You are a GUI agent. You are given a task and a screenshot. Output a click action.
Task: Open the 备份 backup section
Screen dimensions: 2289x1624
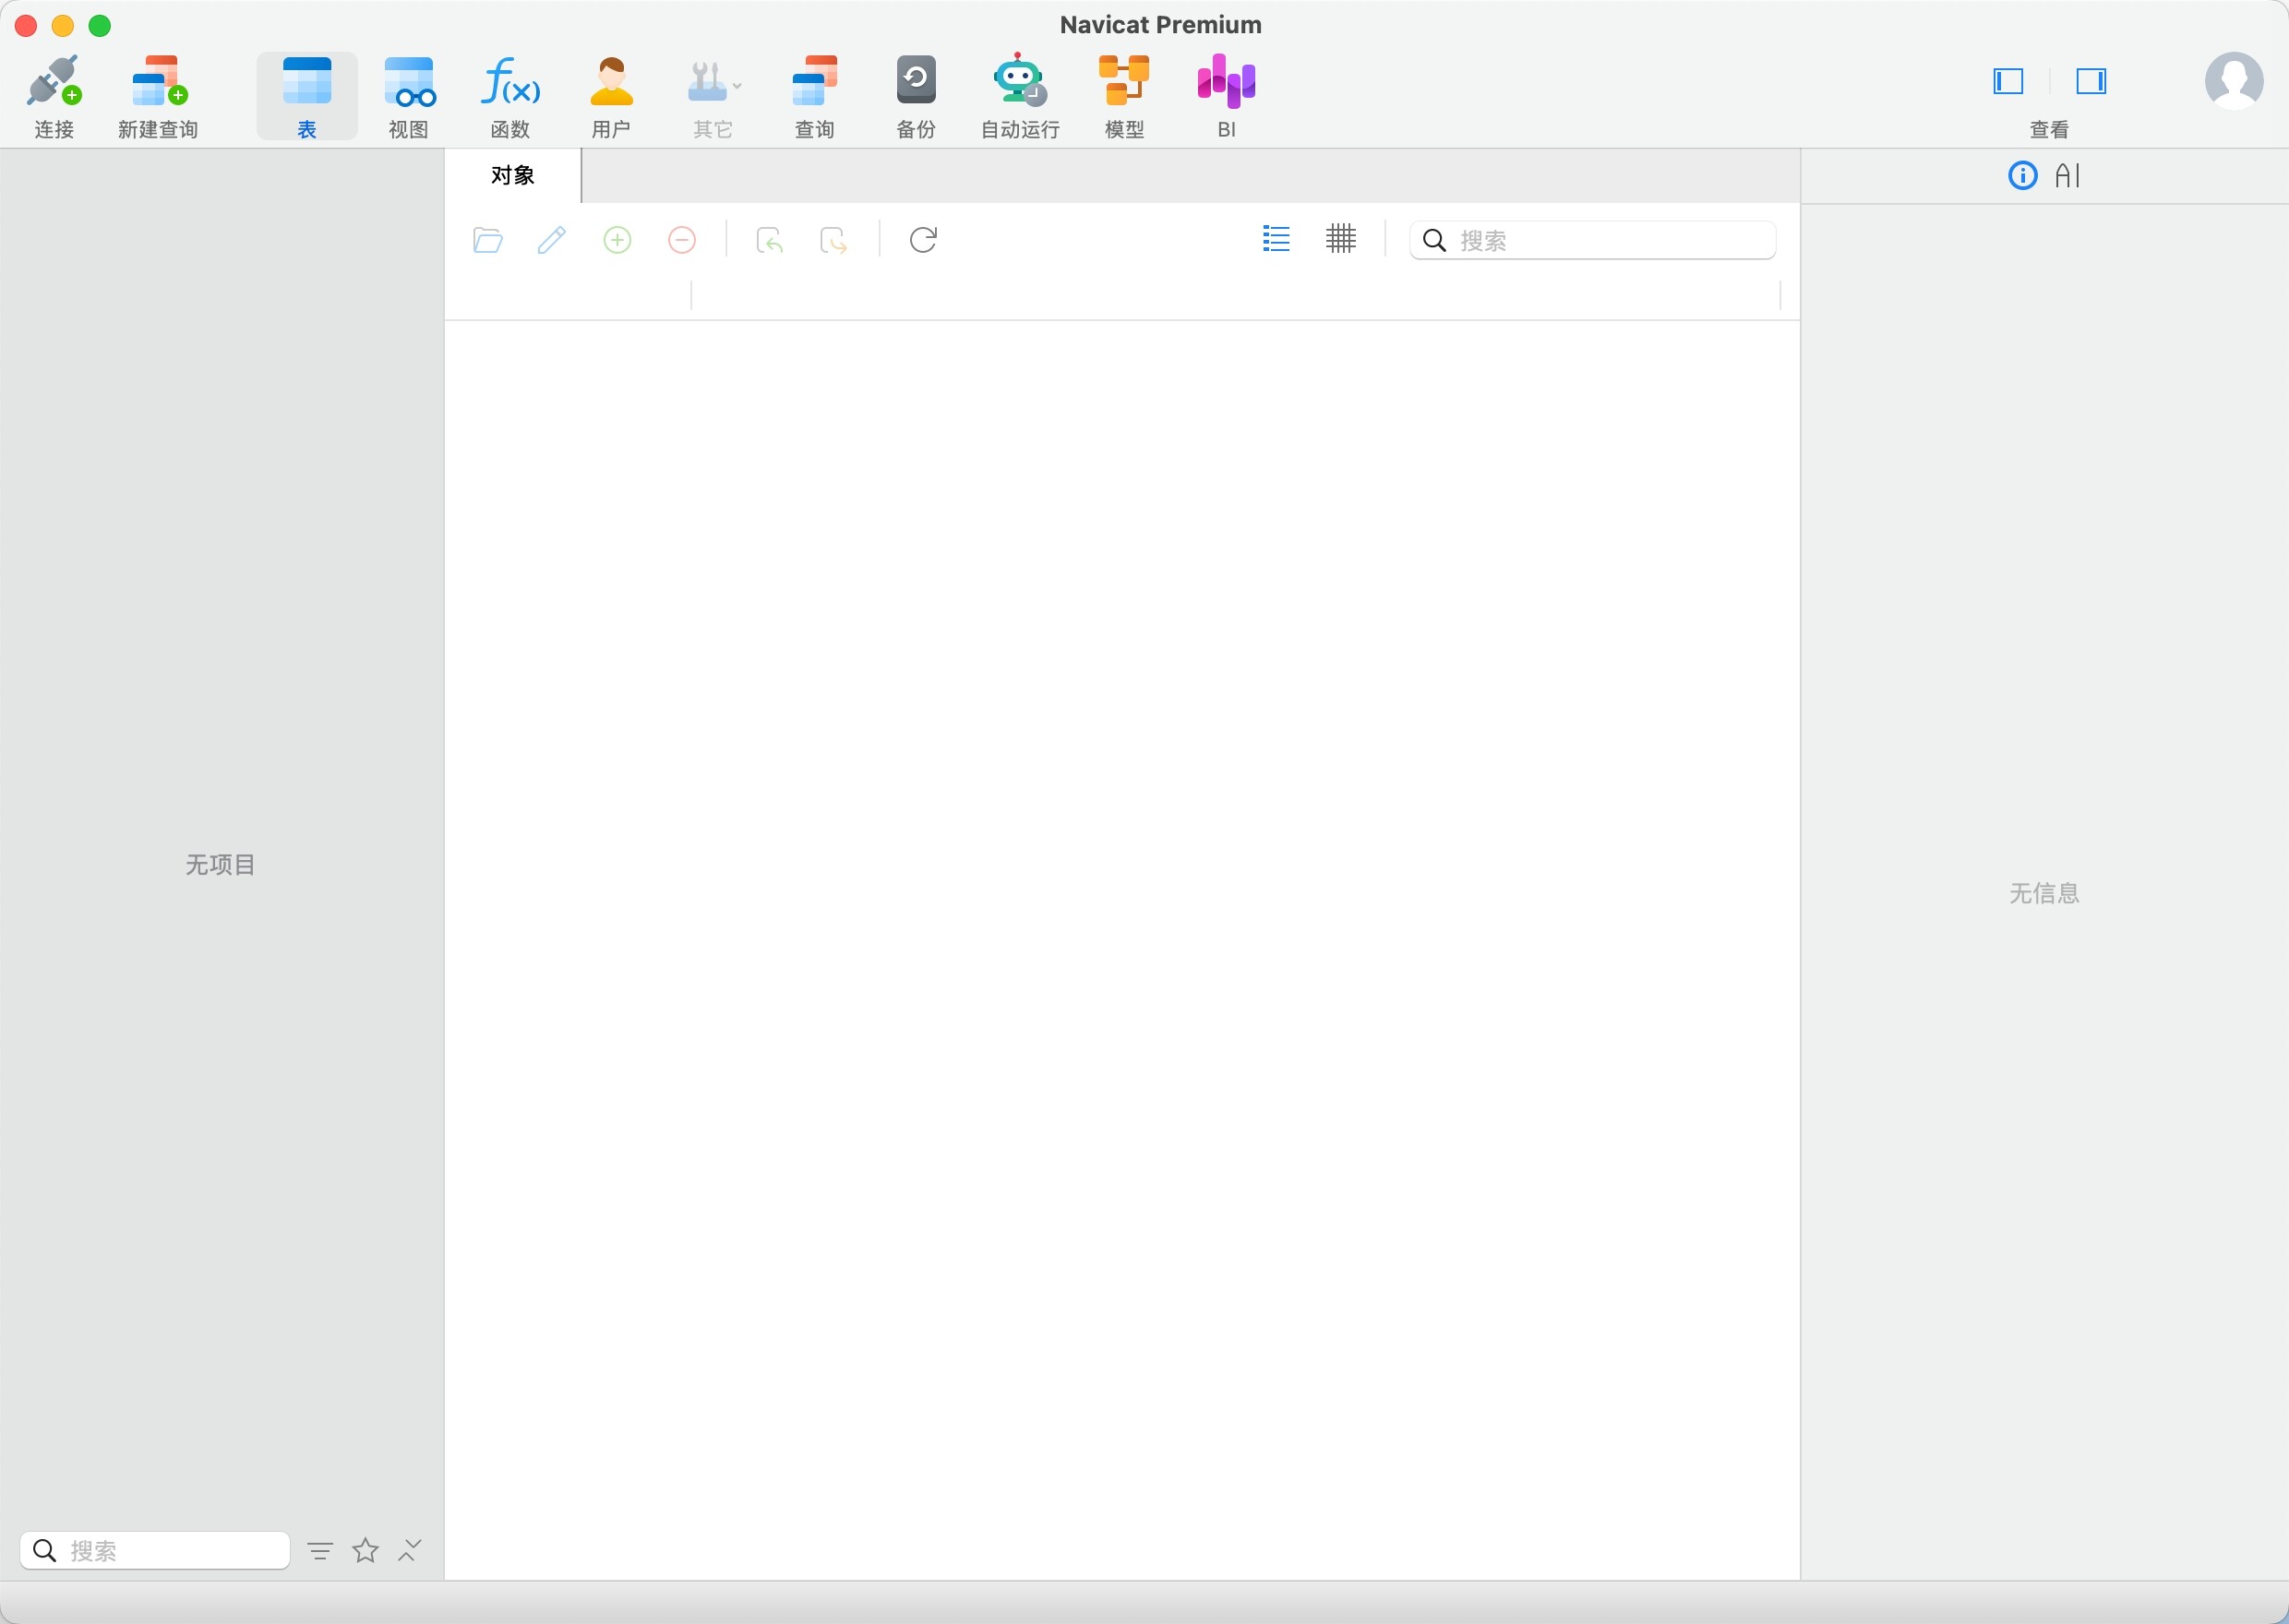916,96
